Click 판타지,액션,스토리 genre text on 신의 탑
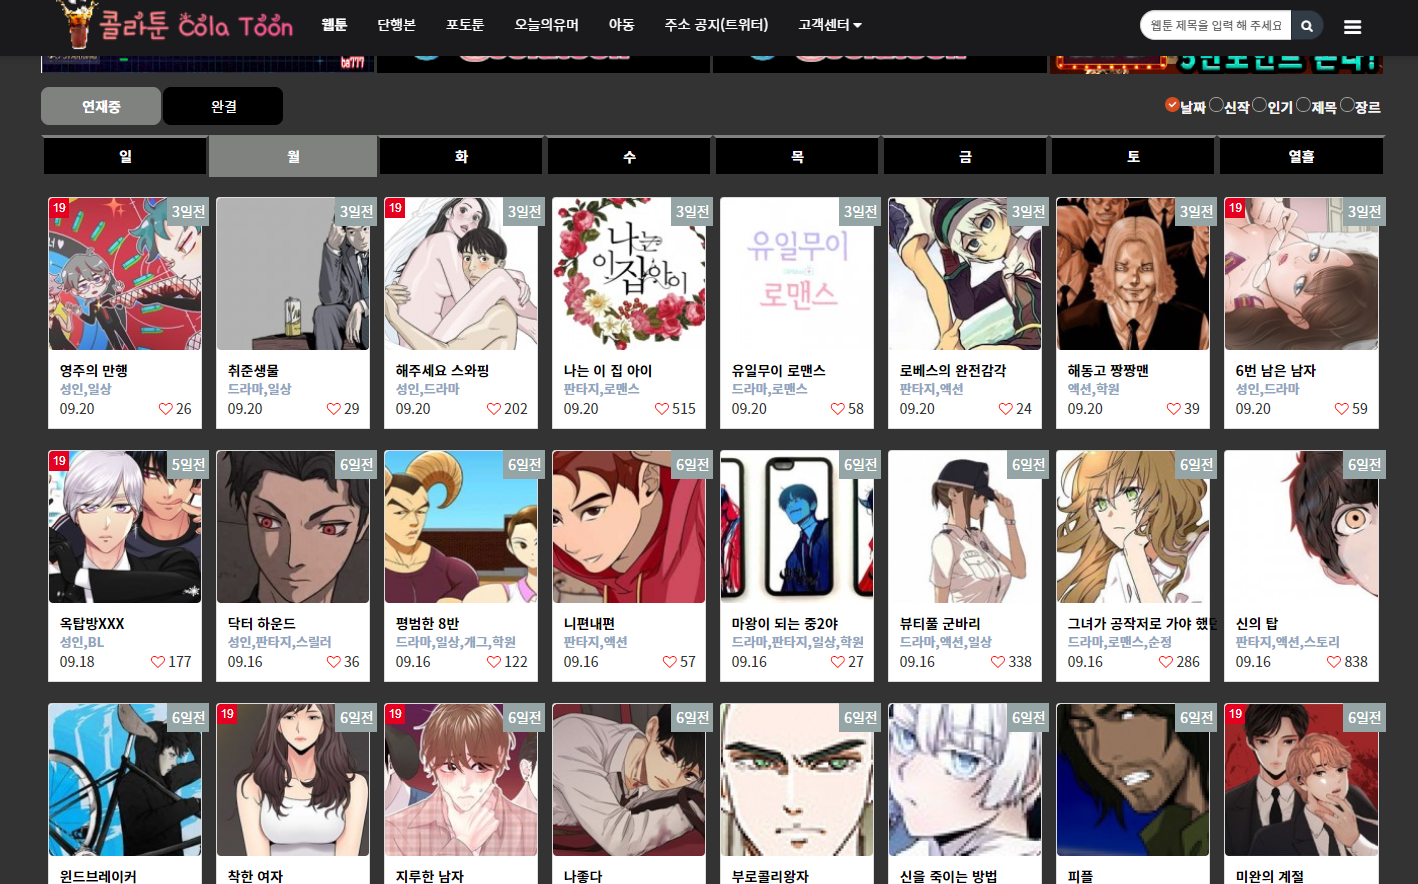 tap(1287, 642)
